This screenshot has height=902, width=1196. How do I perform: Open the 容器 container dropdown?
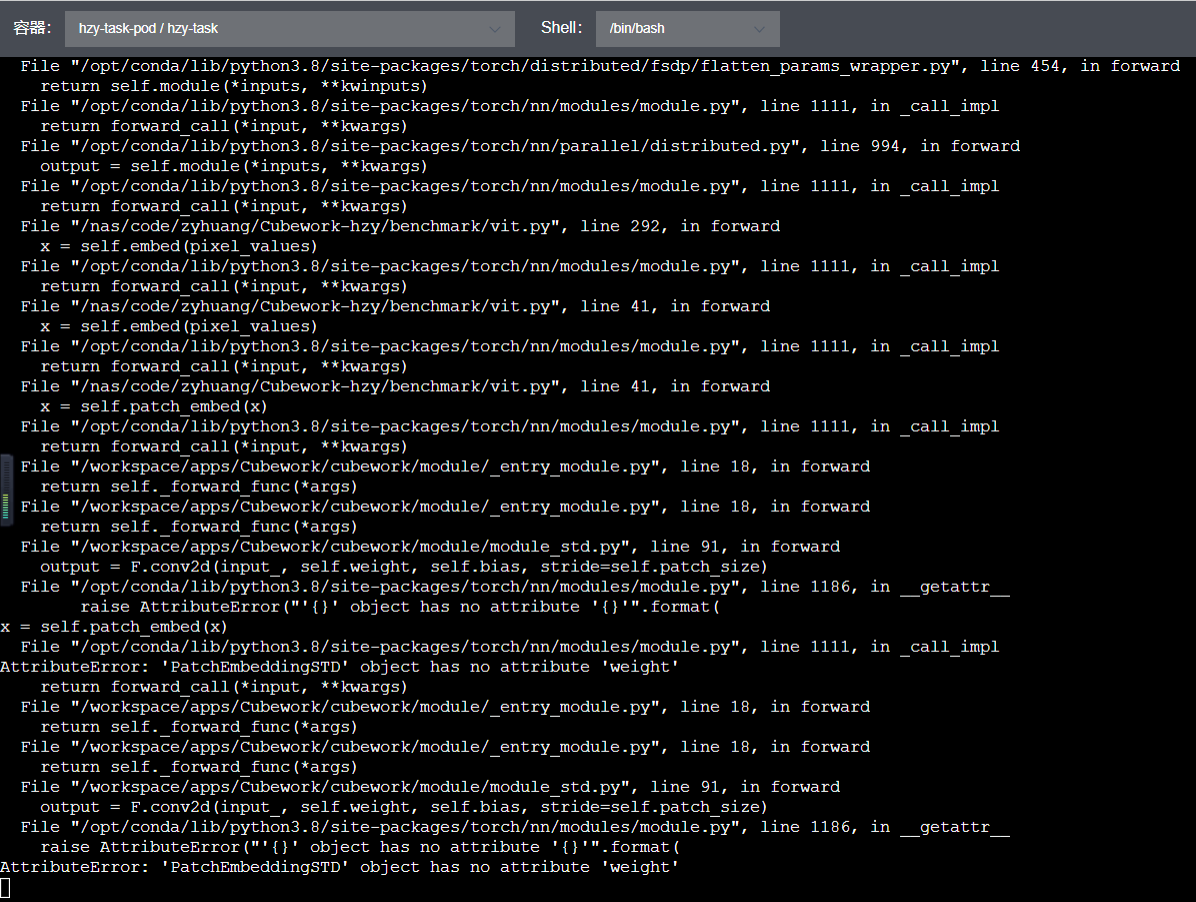tap(288, 29)
